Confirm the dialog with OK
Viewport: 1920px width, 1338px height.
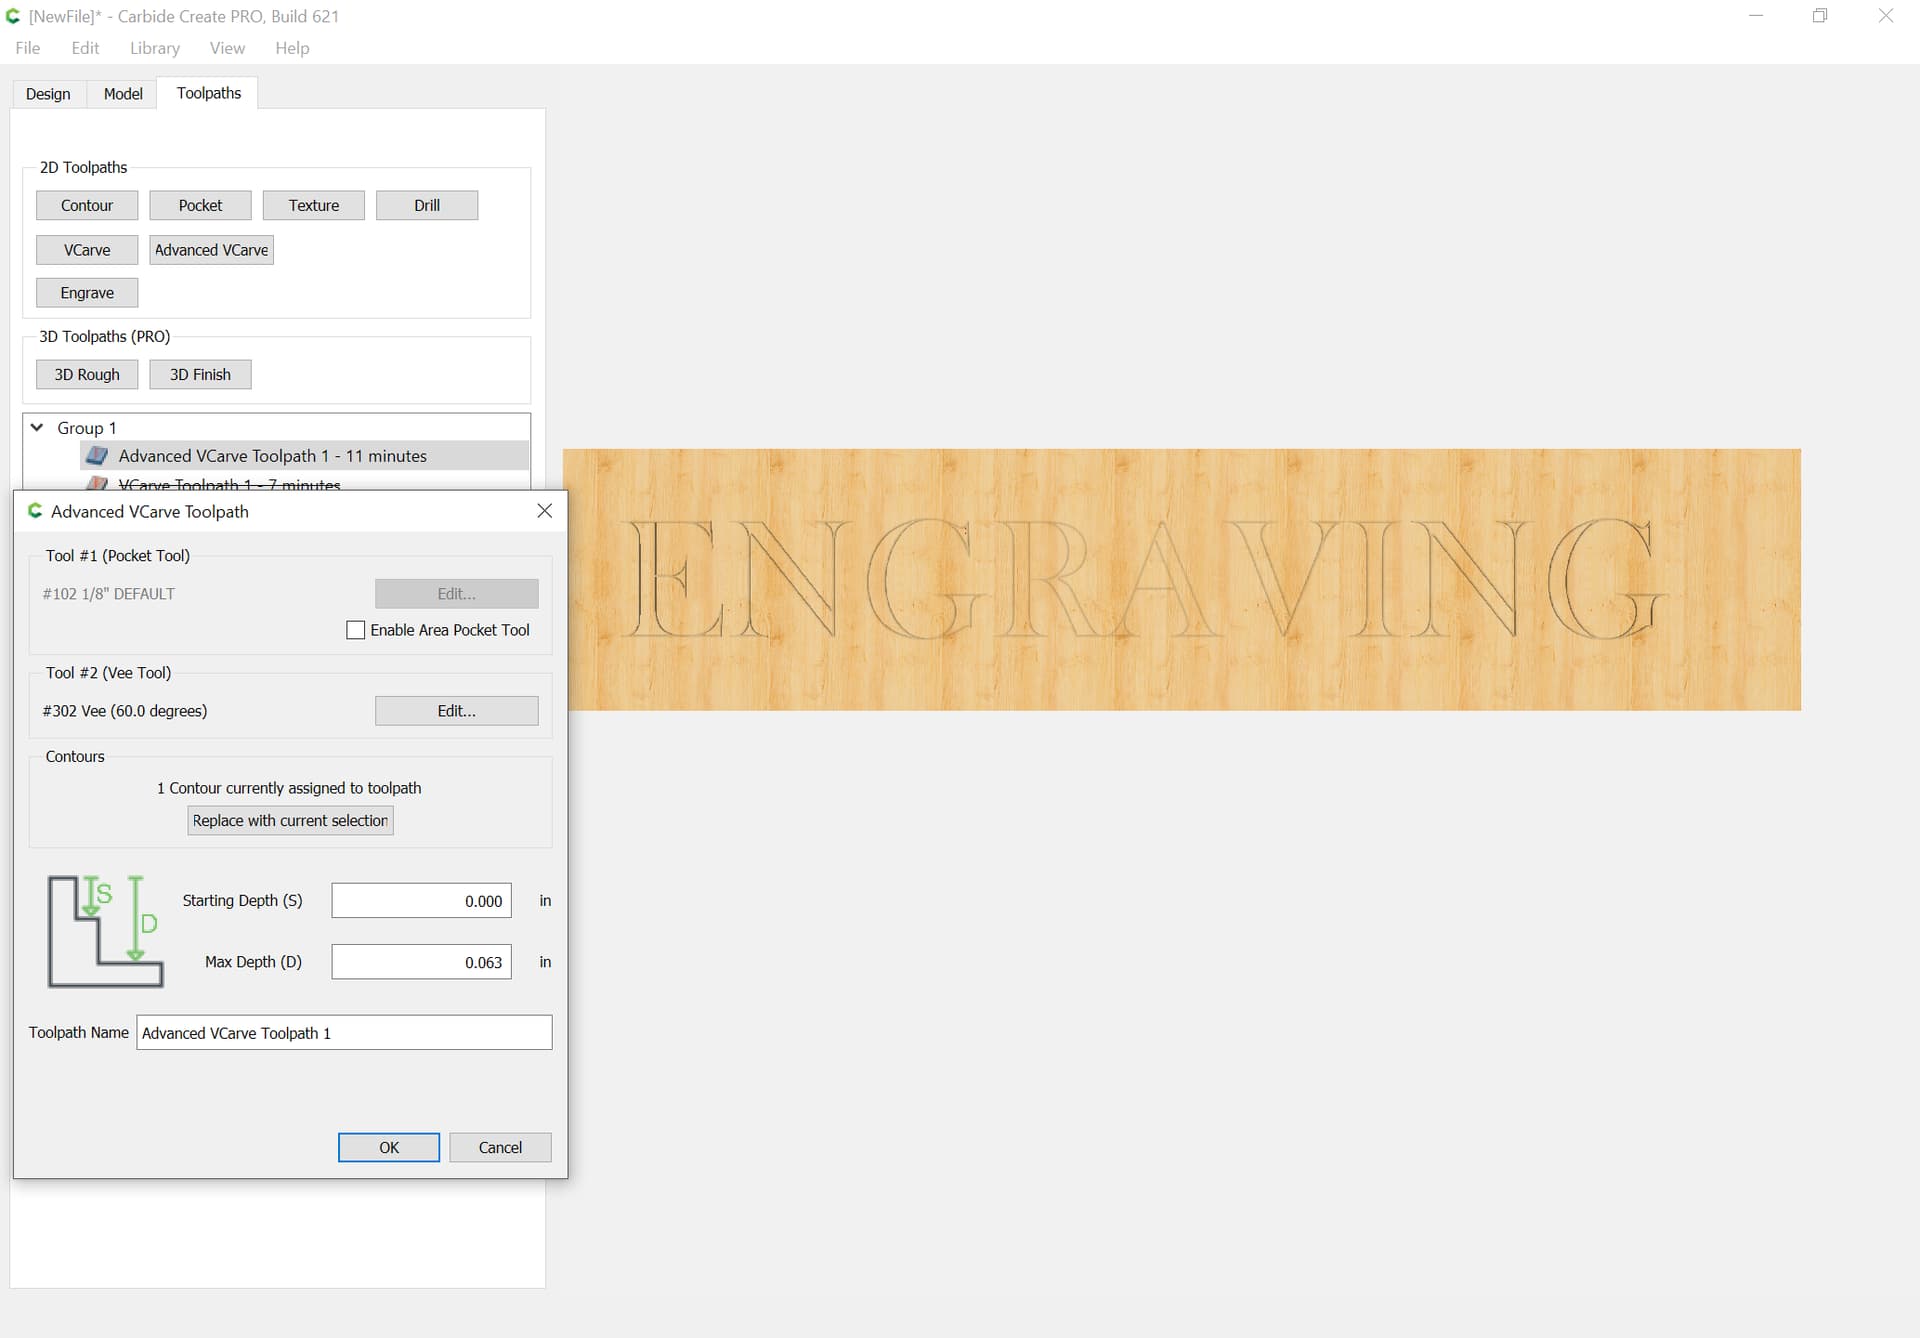pos(389,1148)
